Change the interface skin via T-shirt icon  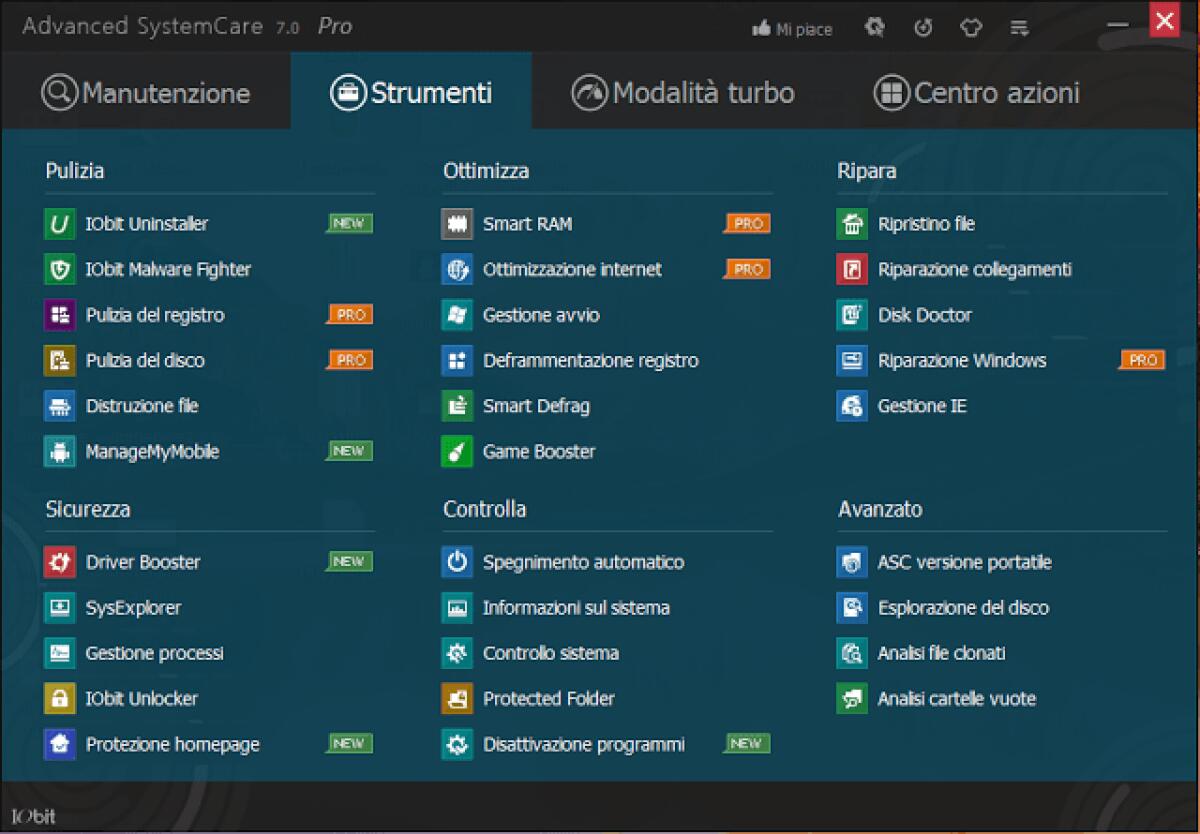[x=970, y=27]
